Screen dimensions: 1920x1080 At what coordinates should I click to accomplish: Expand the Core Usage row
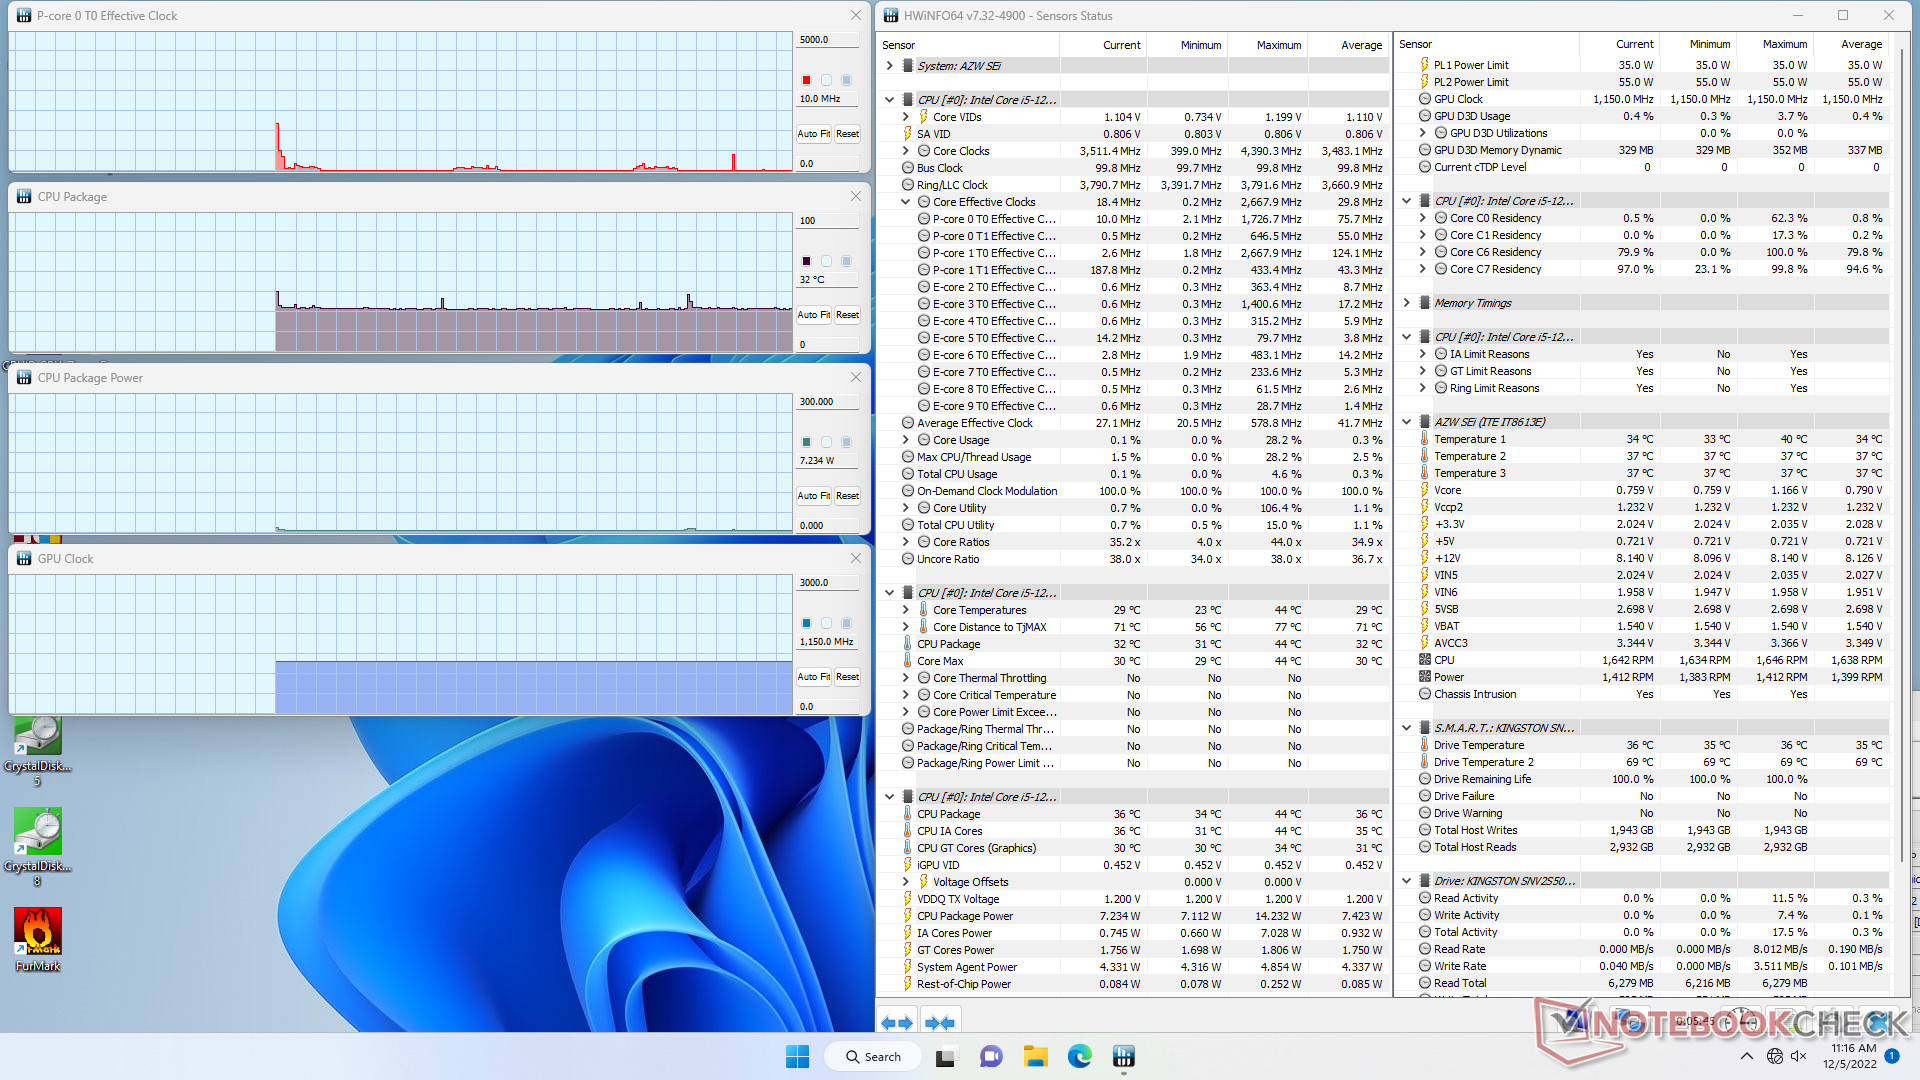(906, 440)
